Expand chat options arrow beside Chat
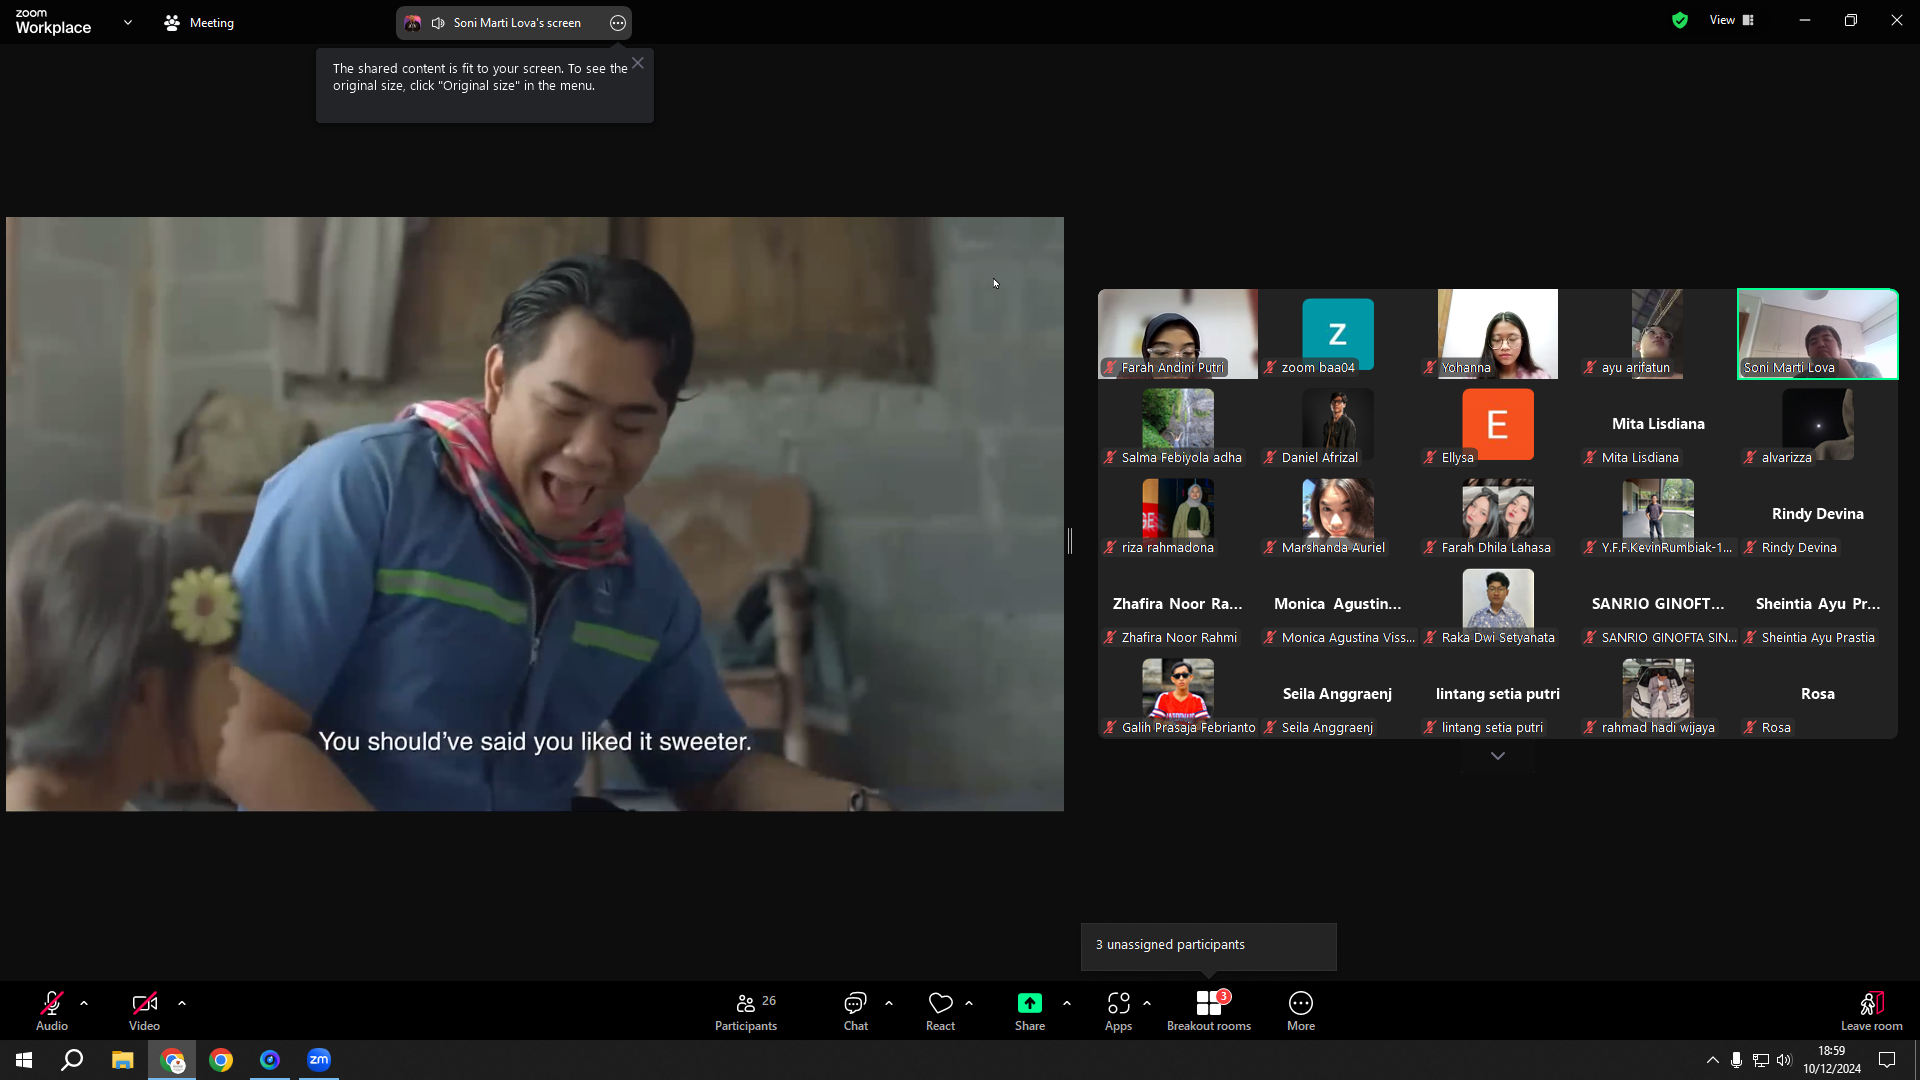The height and width of the screenshot is (1080, 1920). [x=889, y=1003]
